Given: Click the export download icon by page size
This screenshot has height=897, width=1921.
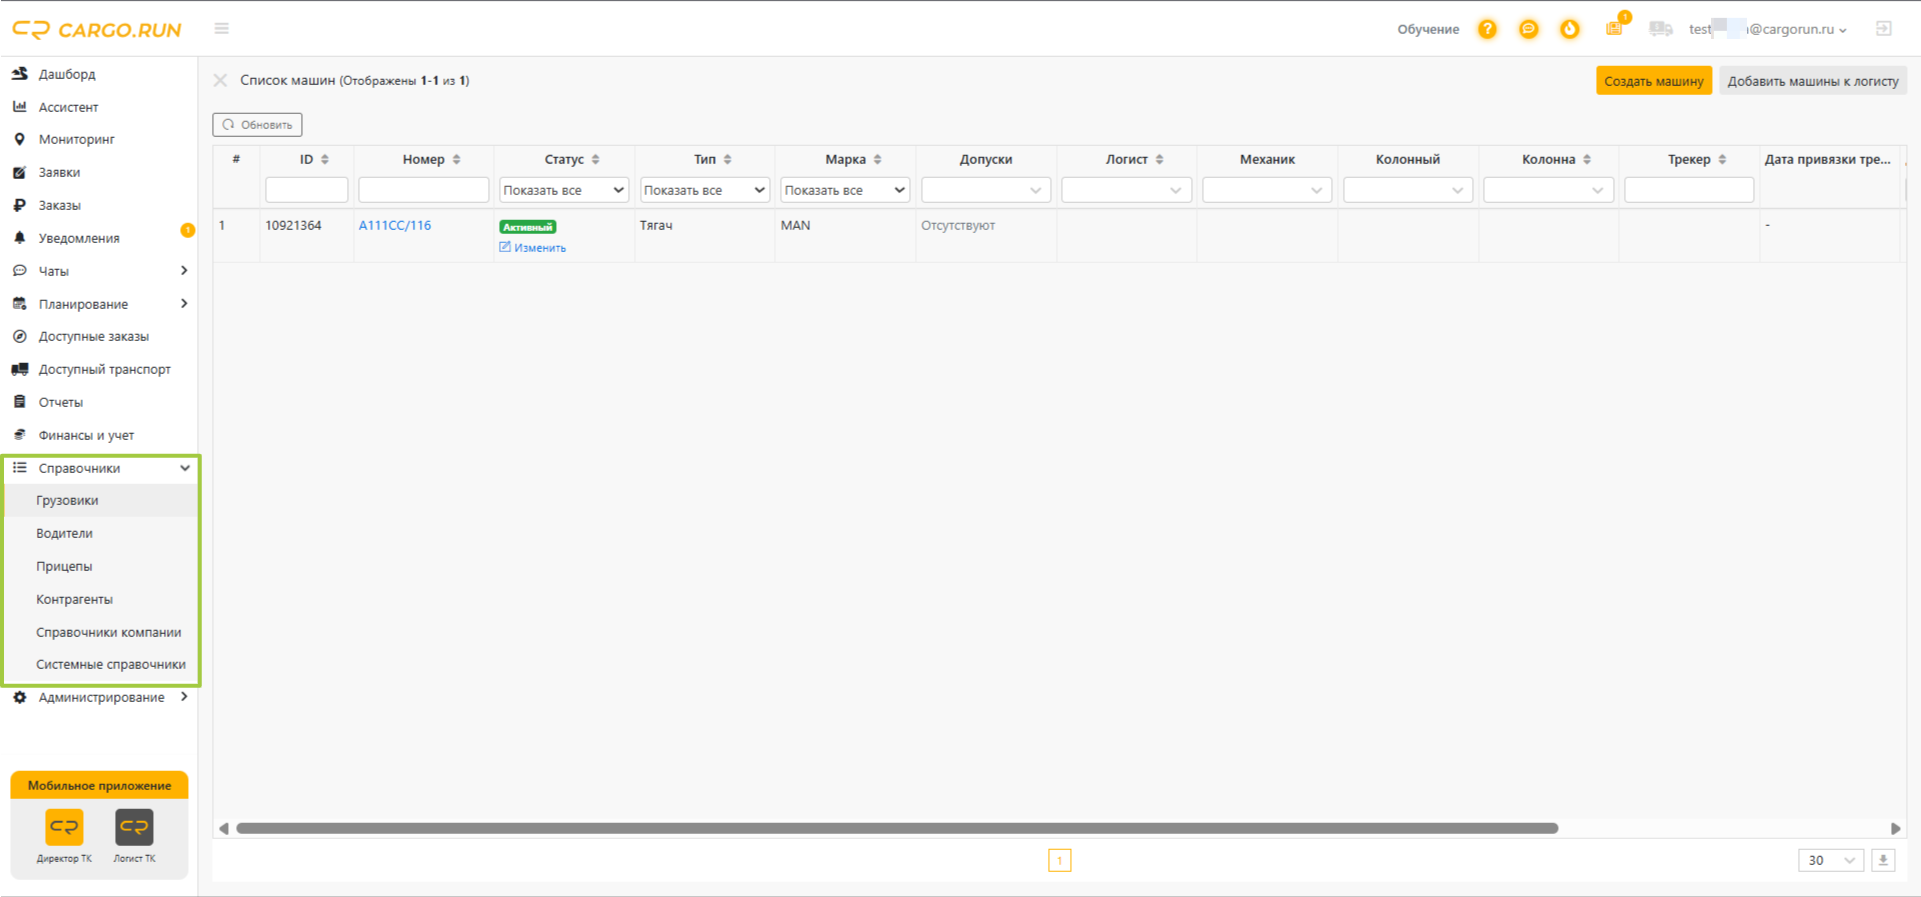Looking at the screenshot, I should 1883,860.
